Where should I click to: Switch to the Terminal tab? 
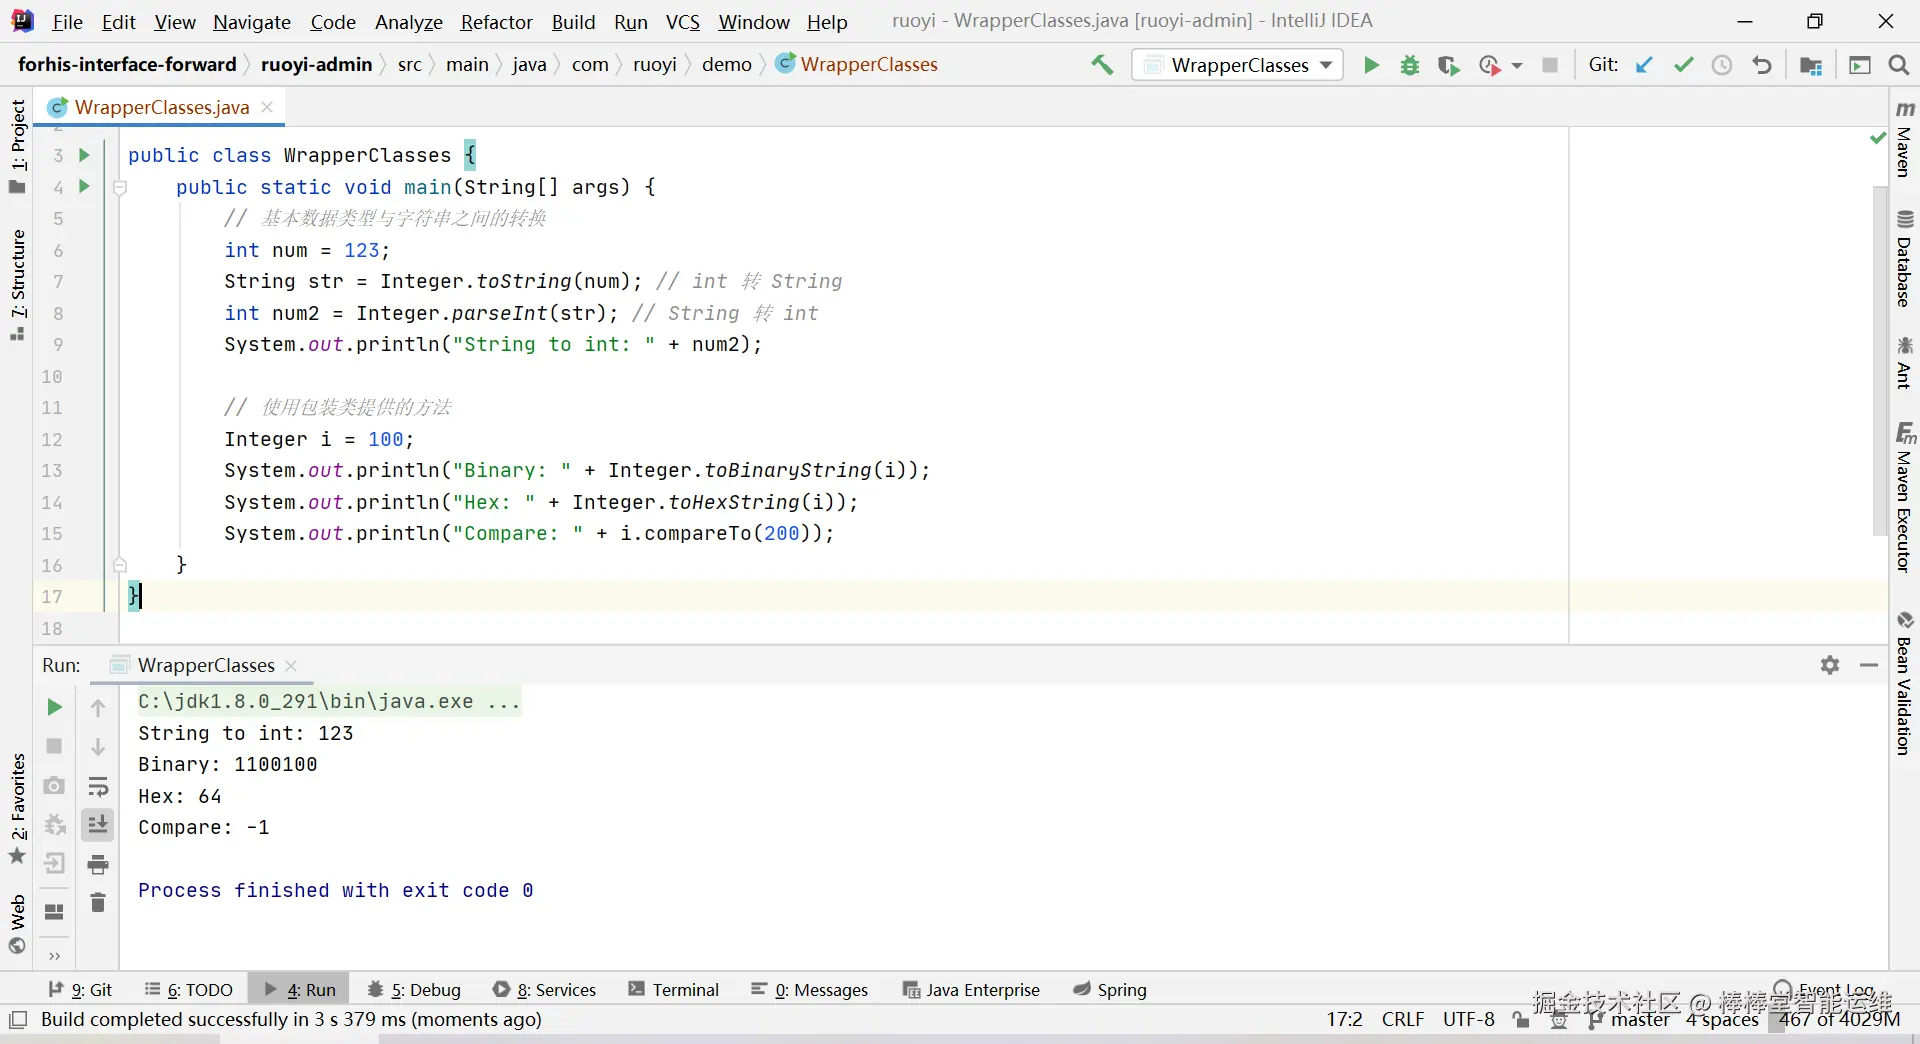674,990
